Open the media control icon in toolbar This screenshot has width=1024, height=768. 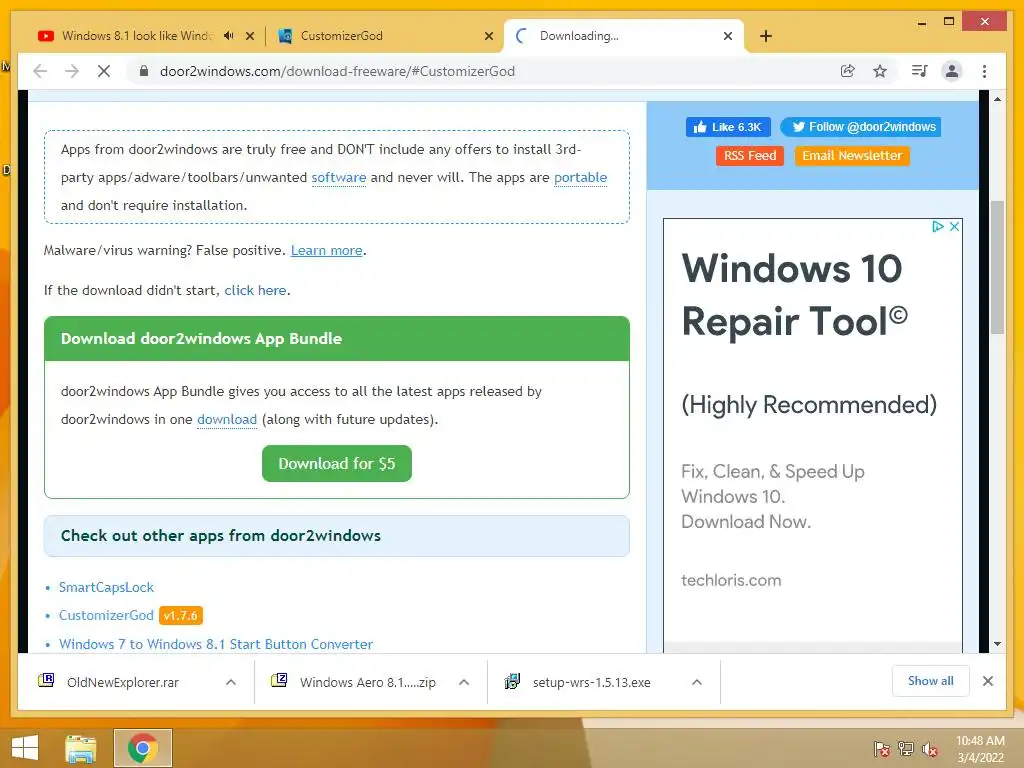[920, 71]
